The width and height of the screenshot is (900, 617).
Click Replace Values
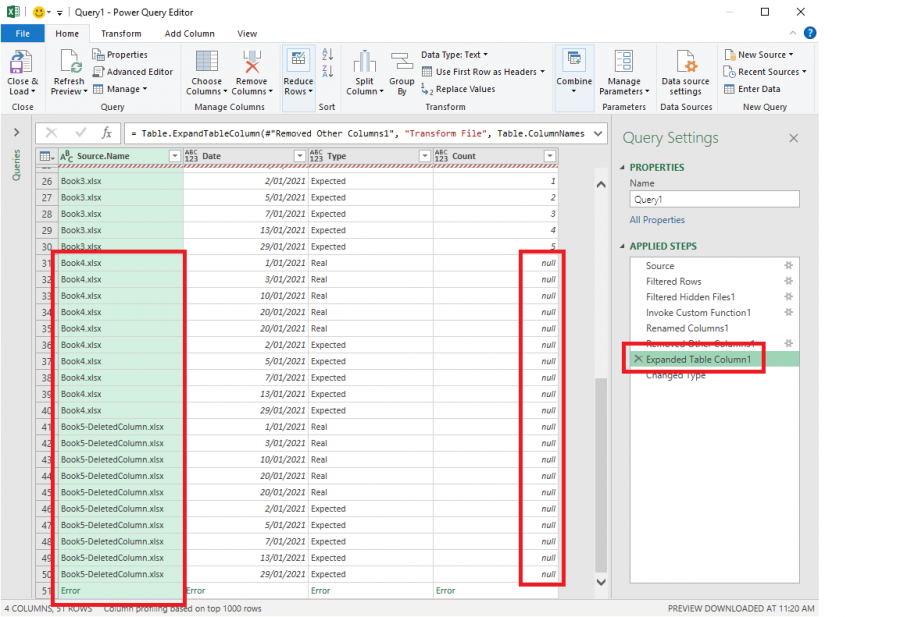coord(458,89)
